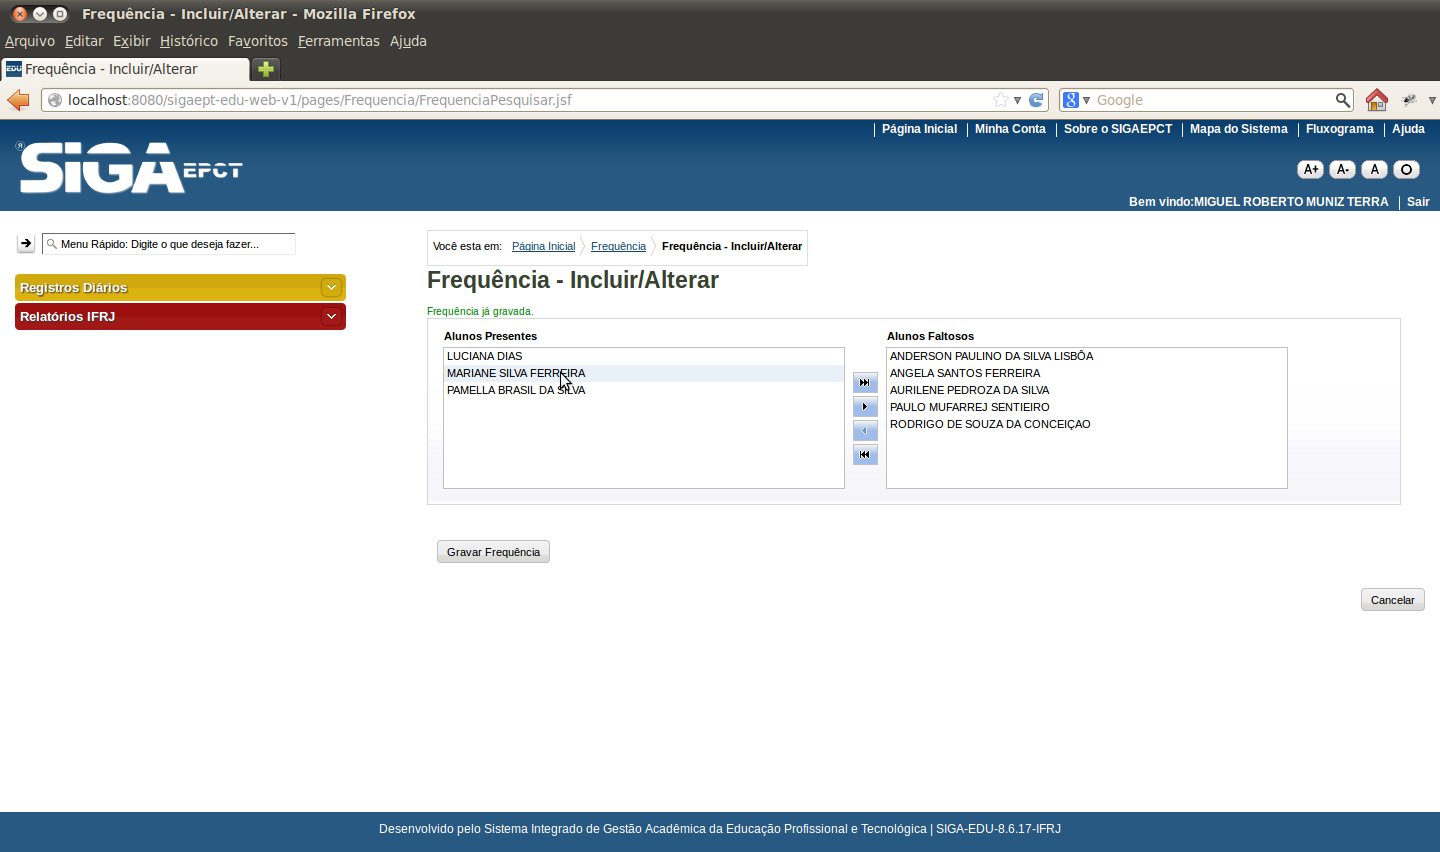Decrease font size with A- button
The height and width of the screenshot is (852, 1440).
(x=1342, y=170)
